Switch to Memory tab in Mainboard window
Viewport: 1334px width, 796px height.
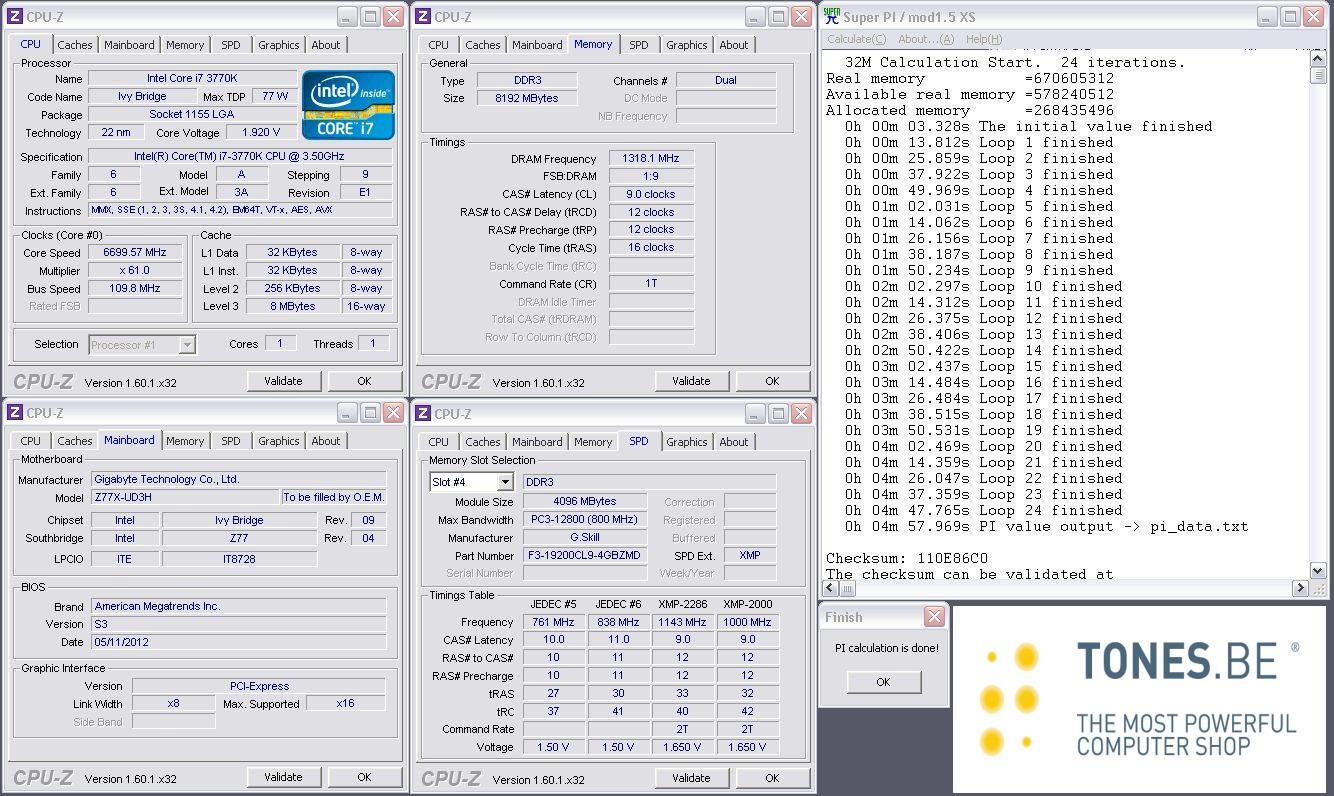[x=185, y=441]
